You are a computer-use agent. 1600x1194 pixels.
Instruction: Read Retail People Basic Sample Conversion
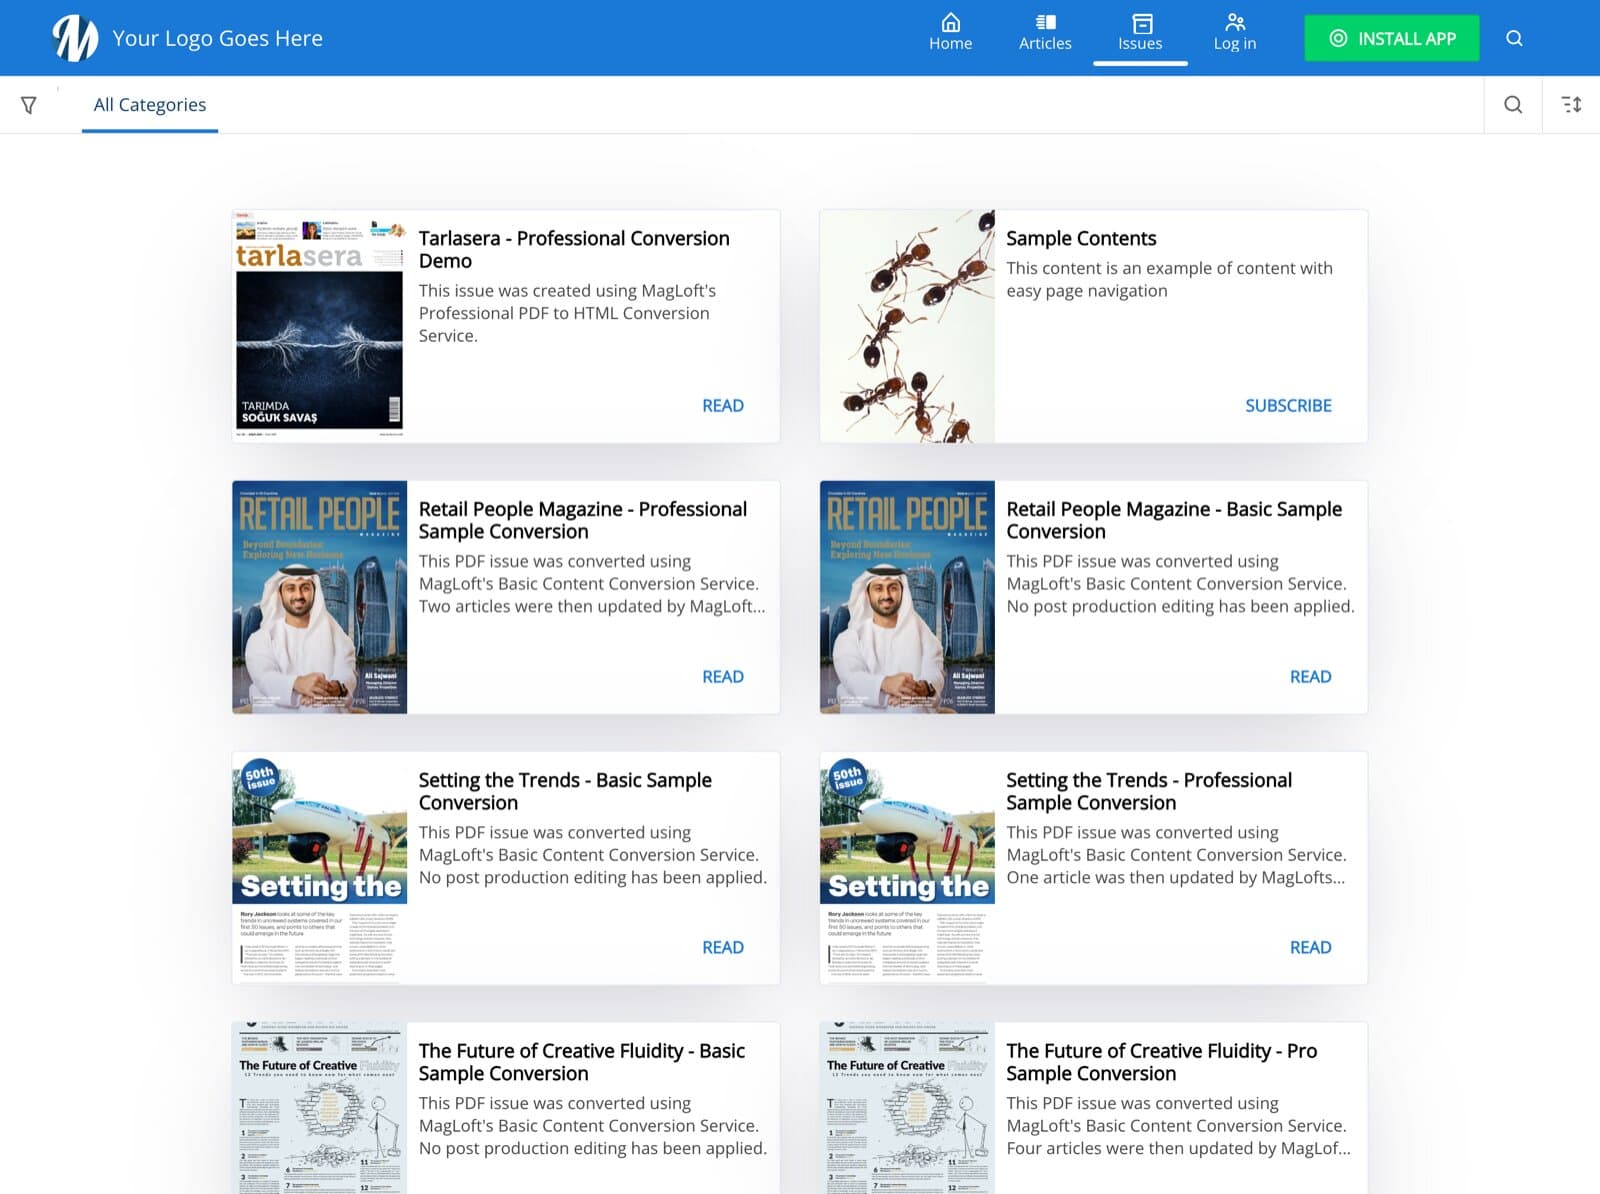coord(1311,677)
